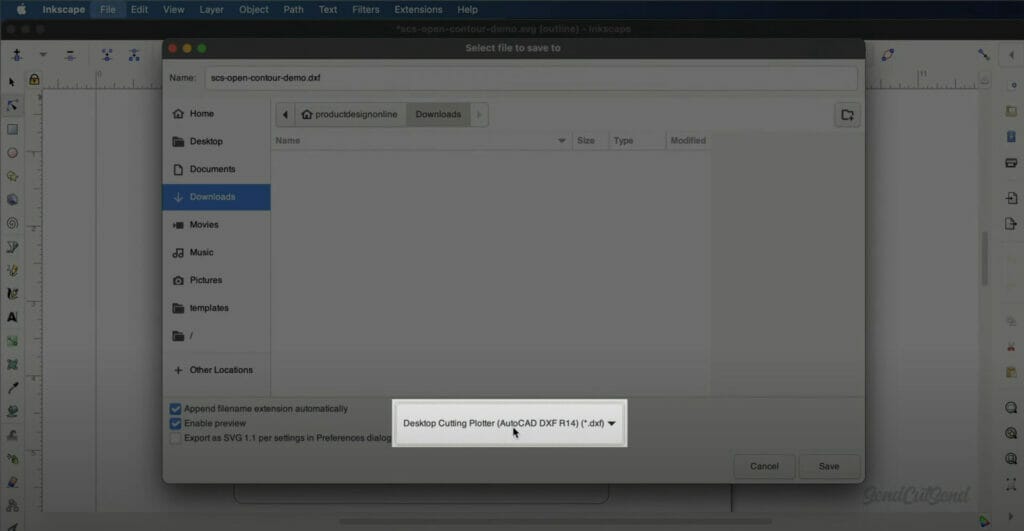
Task: Select the Spiral tool
Action: click(x=13, y=223)
